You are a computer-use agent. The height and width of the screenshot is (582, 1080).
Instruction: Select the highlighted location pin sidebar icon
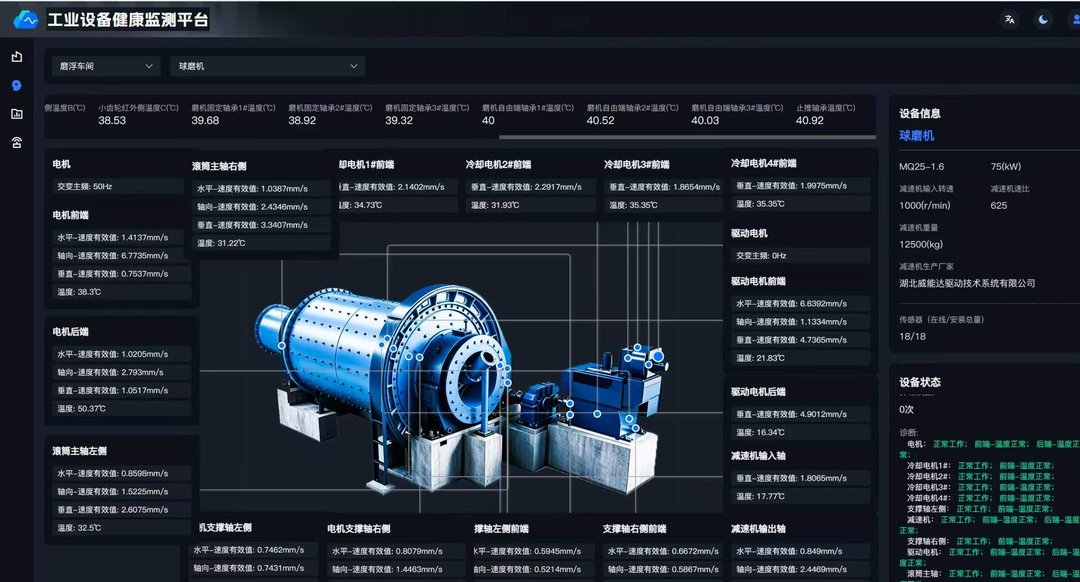(x=17, y=85)
